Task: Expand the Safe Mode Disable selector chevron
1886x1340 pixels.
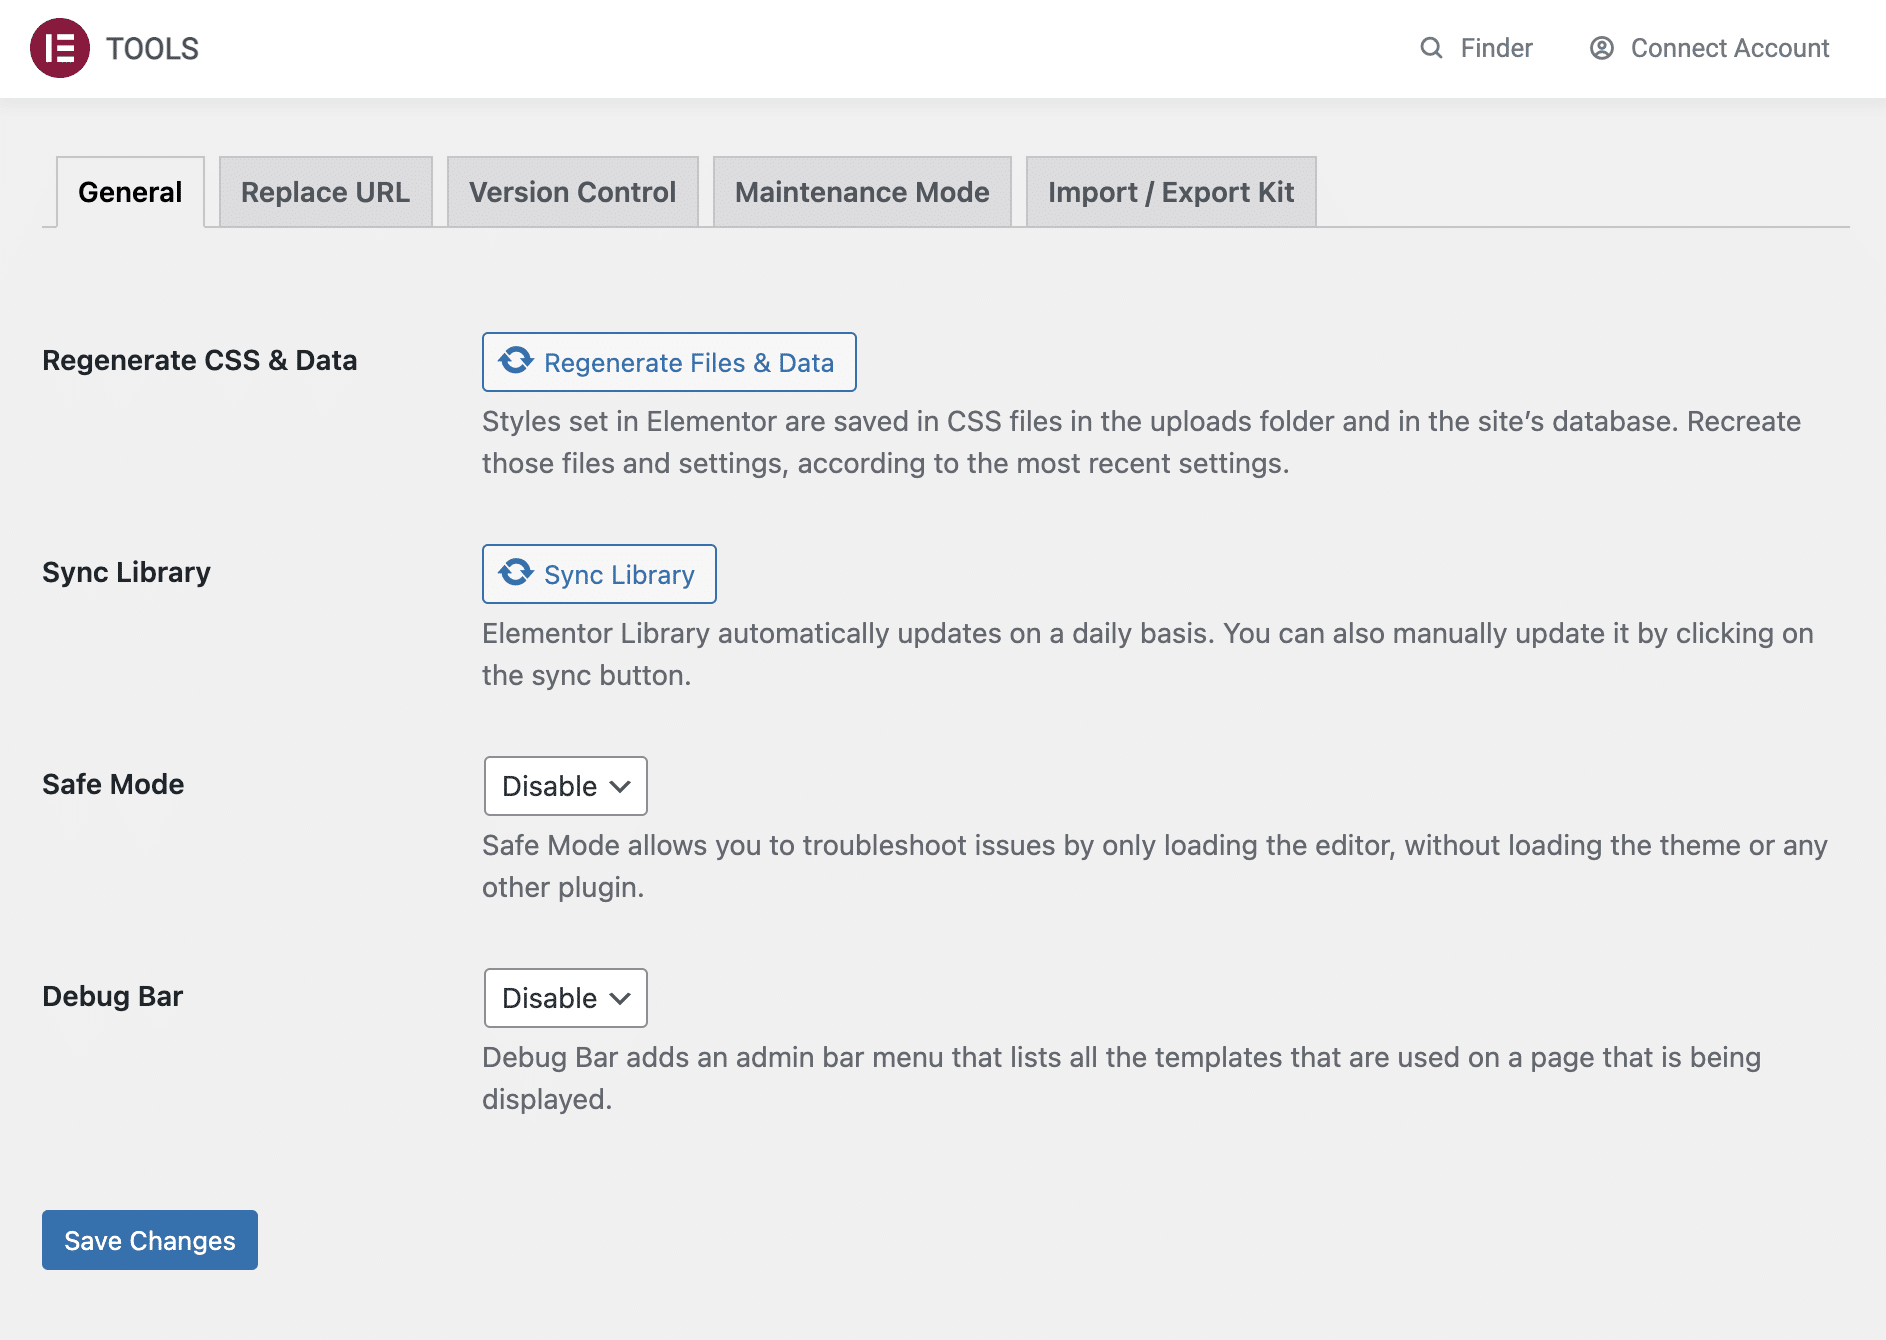Action: click(x=618, y=786)
